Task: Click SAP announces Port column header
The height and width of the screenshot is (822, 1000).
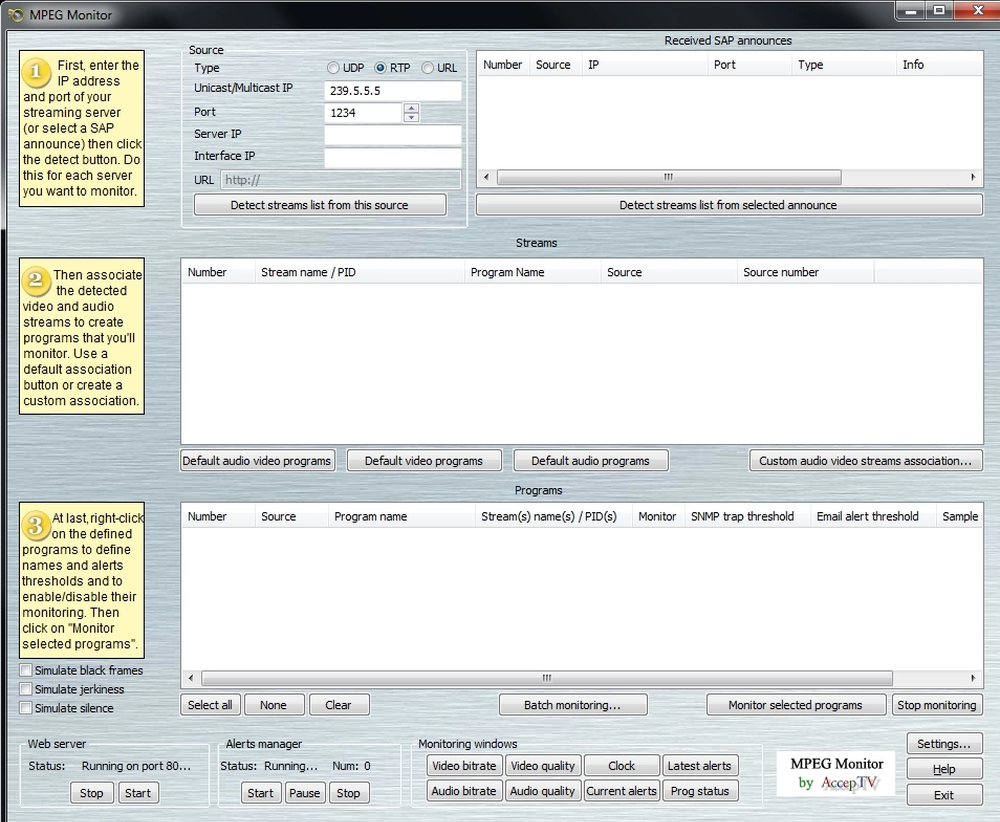Action: tap(749, 64)
